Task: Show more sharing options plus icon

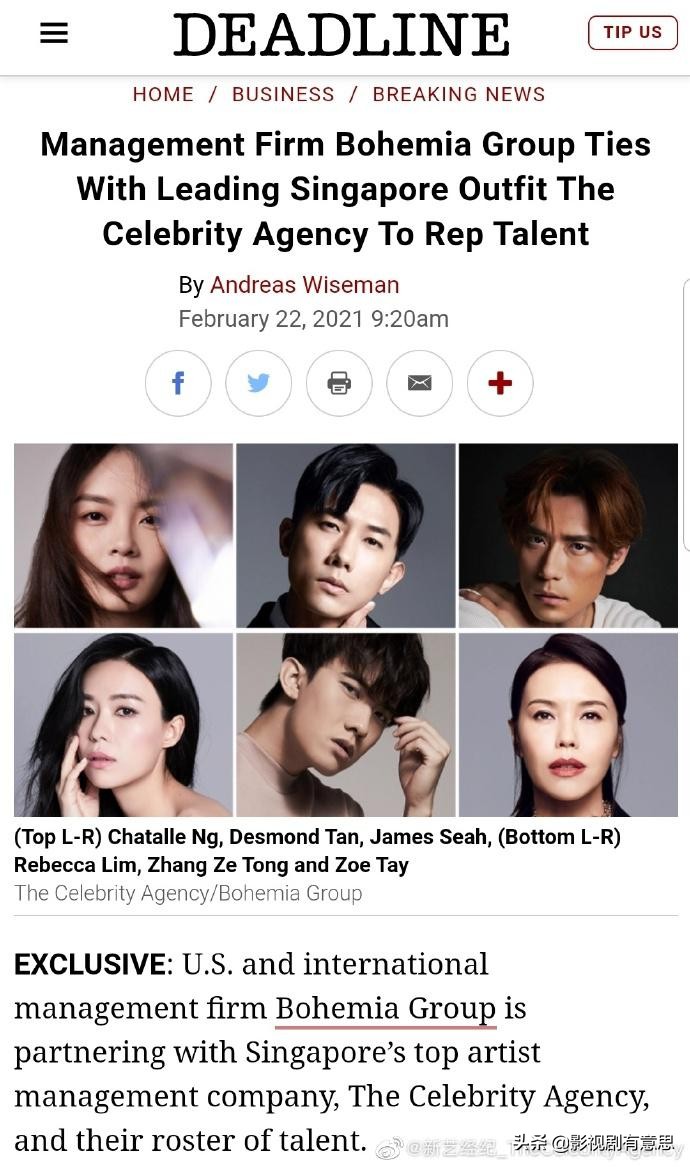Action: (x=499, y=383)
